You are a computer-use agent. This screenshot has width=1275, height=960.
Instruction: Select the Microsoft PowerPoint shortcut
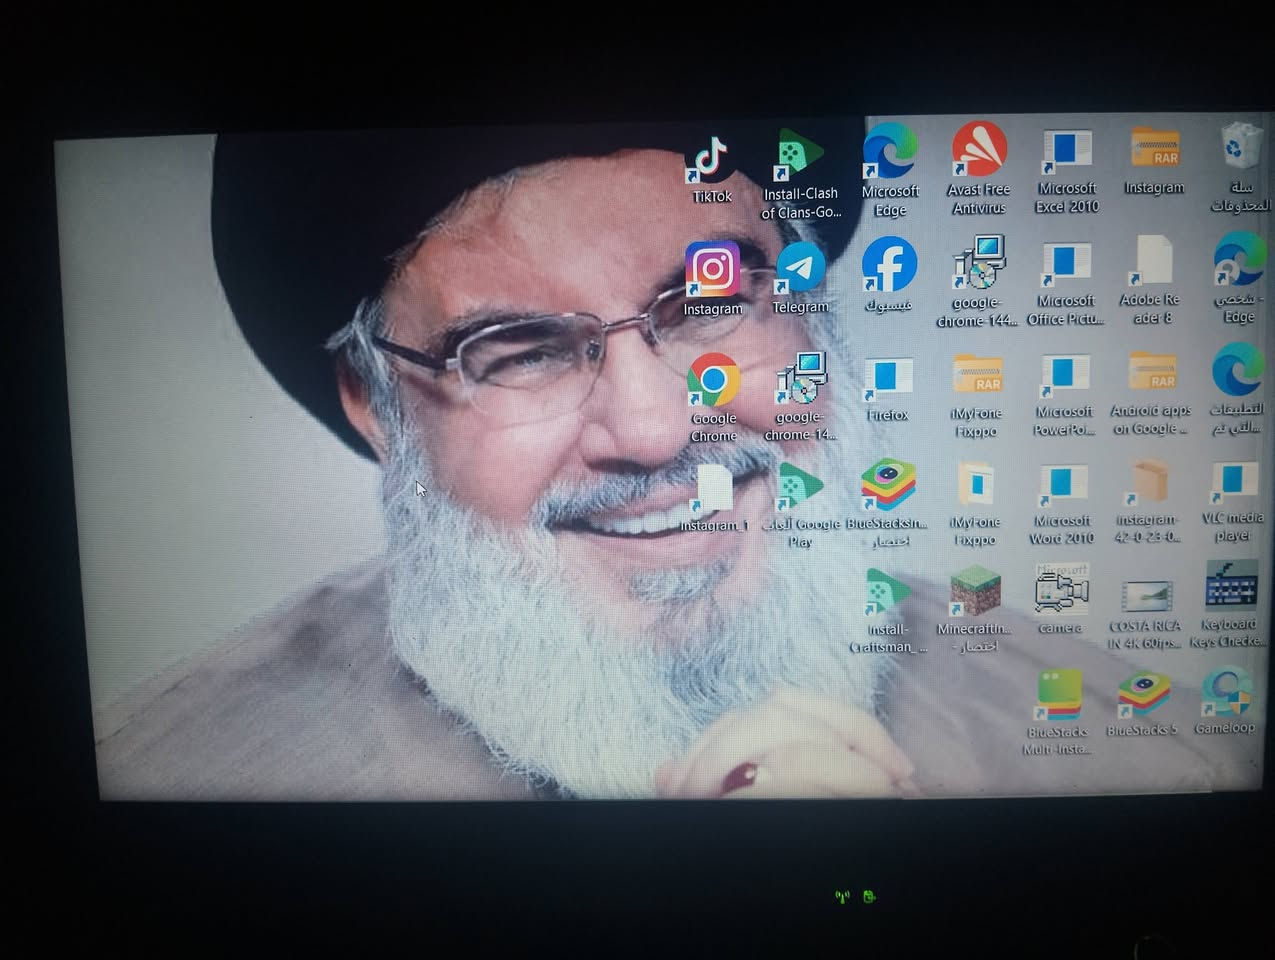(1064, 375)
